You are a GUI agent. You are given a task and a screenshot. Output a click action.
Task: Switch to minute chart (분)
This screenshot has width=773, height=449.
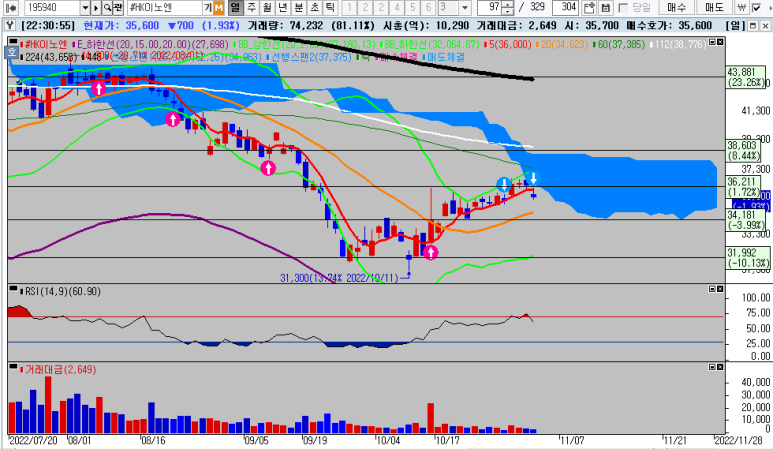299,7
